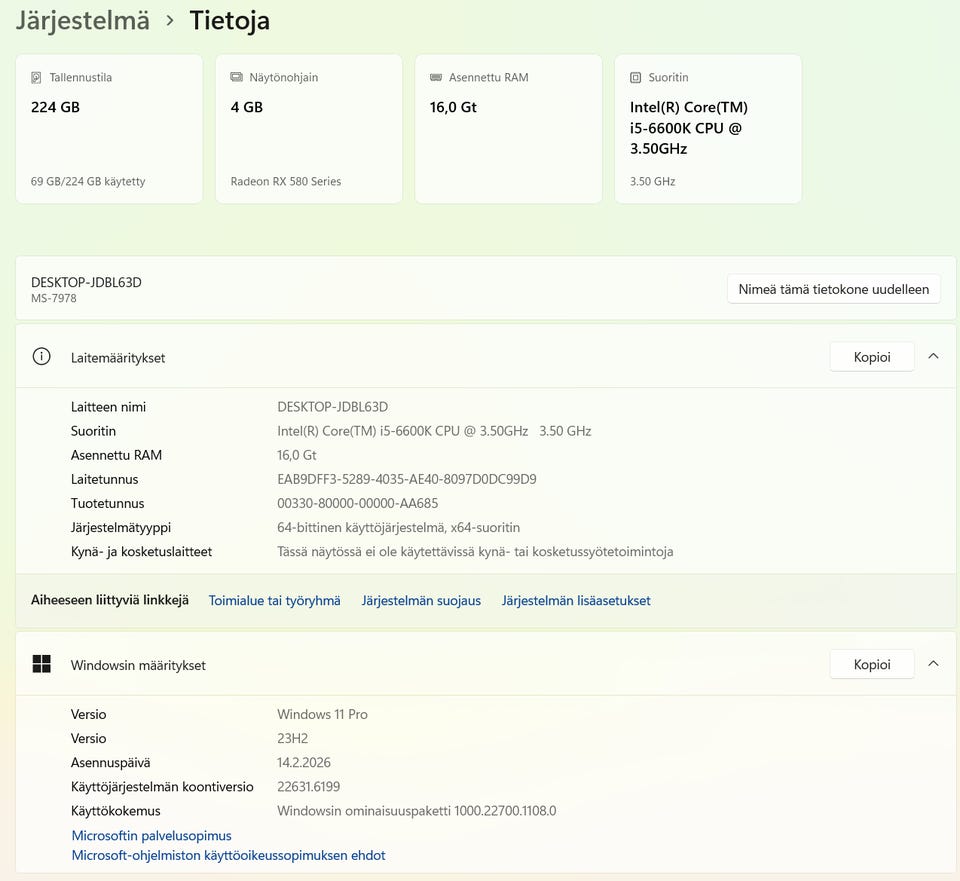Click the Windows logo beside Windowsin määritykset
Image resolution: width=960 pixels, height=881 pixels.
(41, 664)
